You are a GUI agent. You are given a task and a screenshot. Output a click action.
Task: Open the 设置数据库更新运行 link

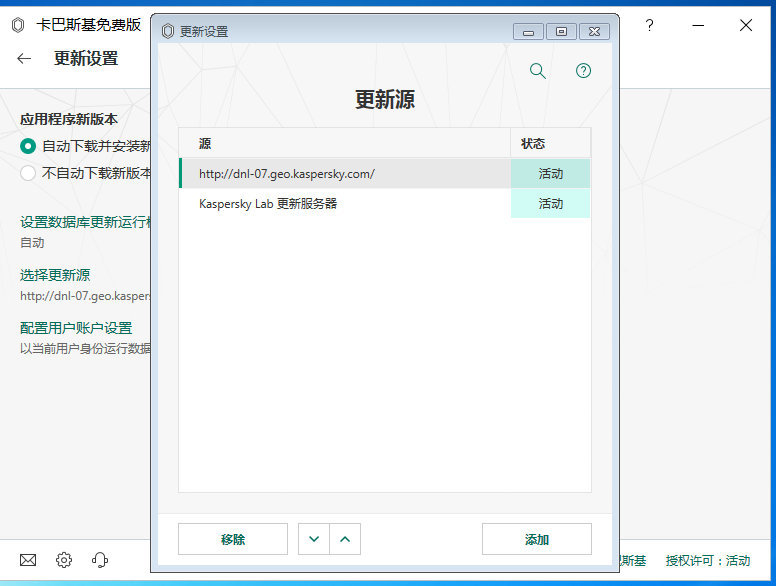pos(85,222)
